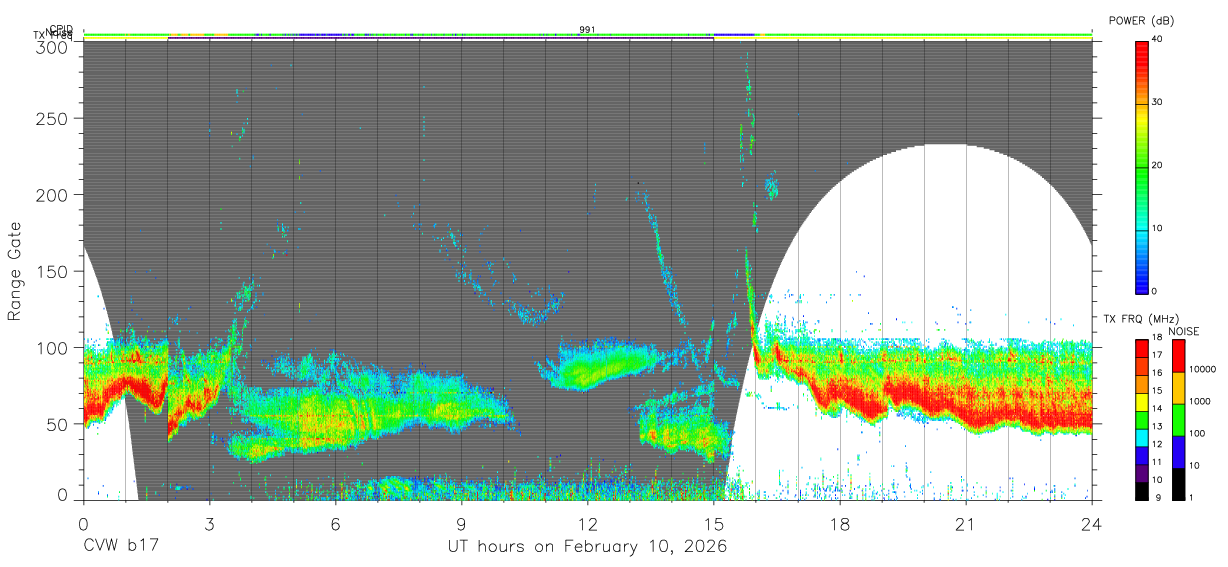Pick the black 9-10 MHz frequency swatch
The width and height of the screenshot is (1228, 567).
click(x=1142, y=489)
